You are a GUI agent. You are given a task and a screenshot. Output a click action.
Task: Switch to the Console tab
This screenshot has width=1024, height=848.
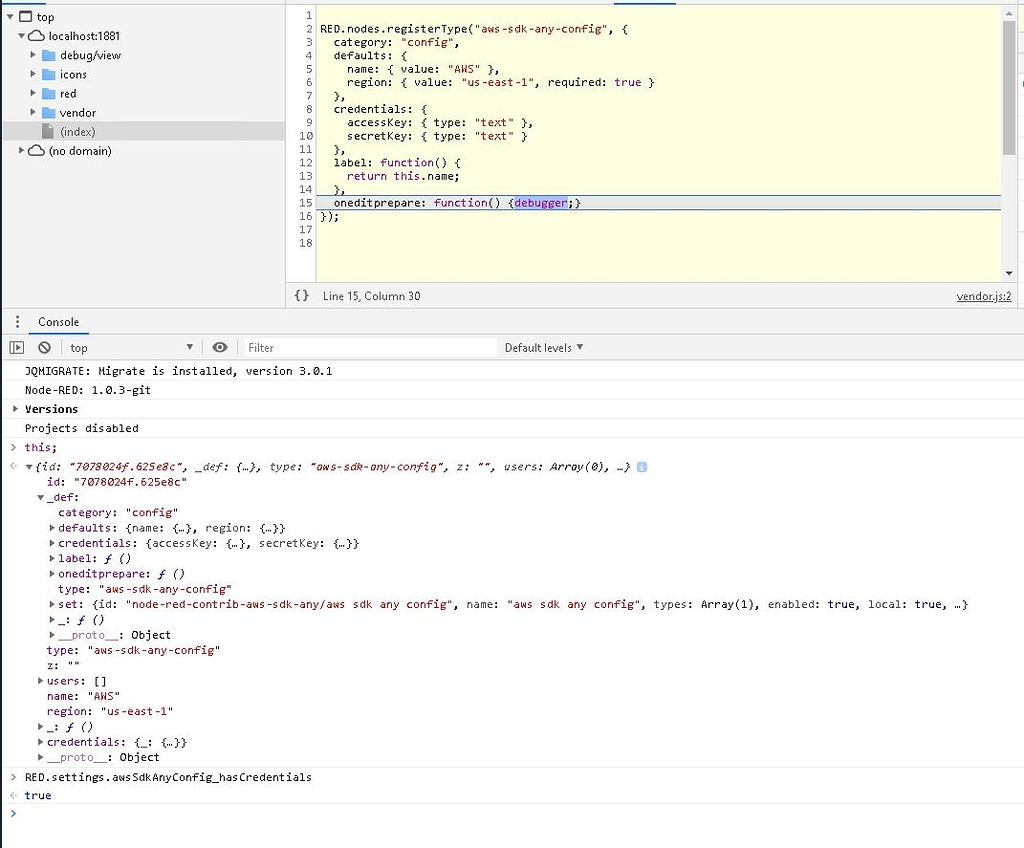click(58, 322)
